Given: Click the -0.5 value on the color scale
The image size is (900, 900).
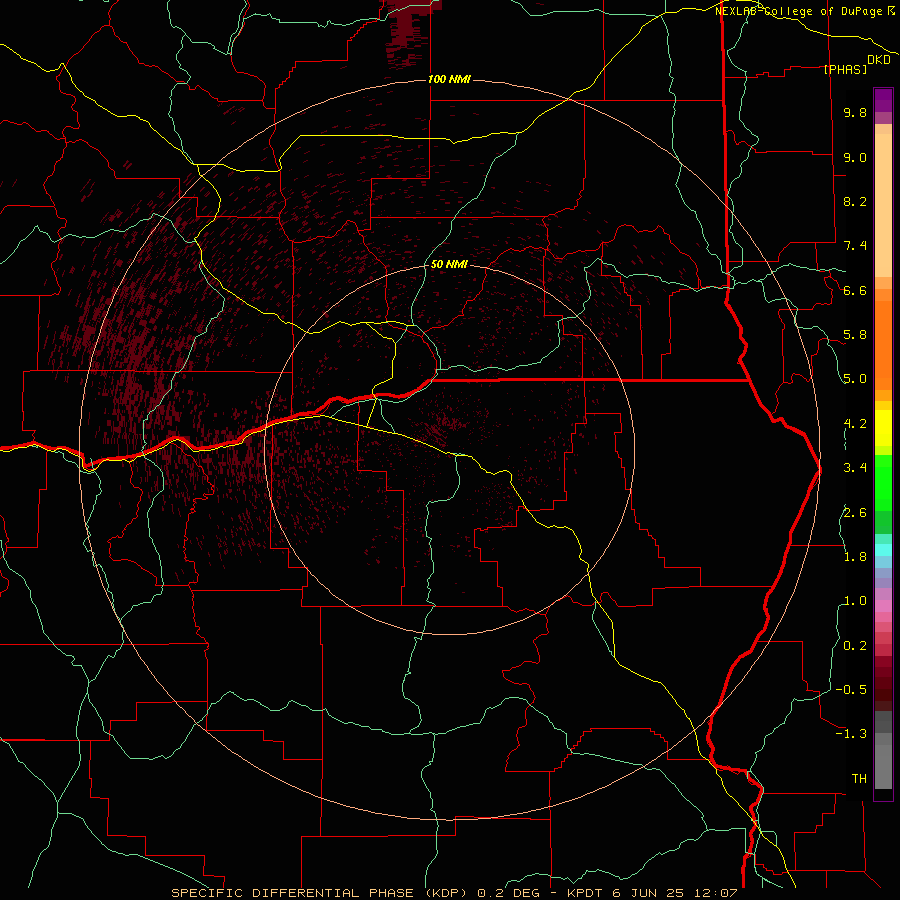Looking at the screenshot, I should tap(851, 690).
